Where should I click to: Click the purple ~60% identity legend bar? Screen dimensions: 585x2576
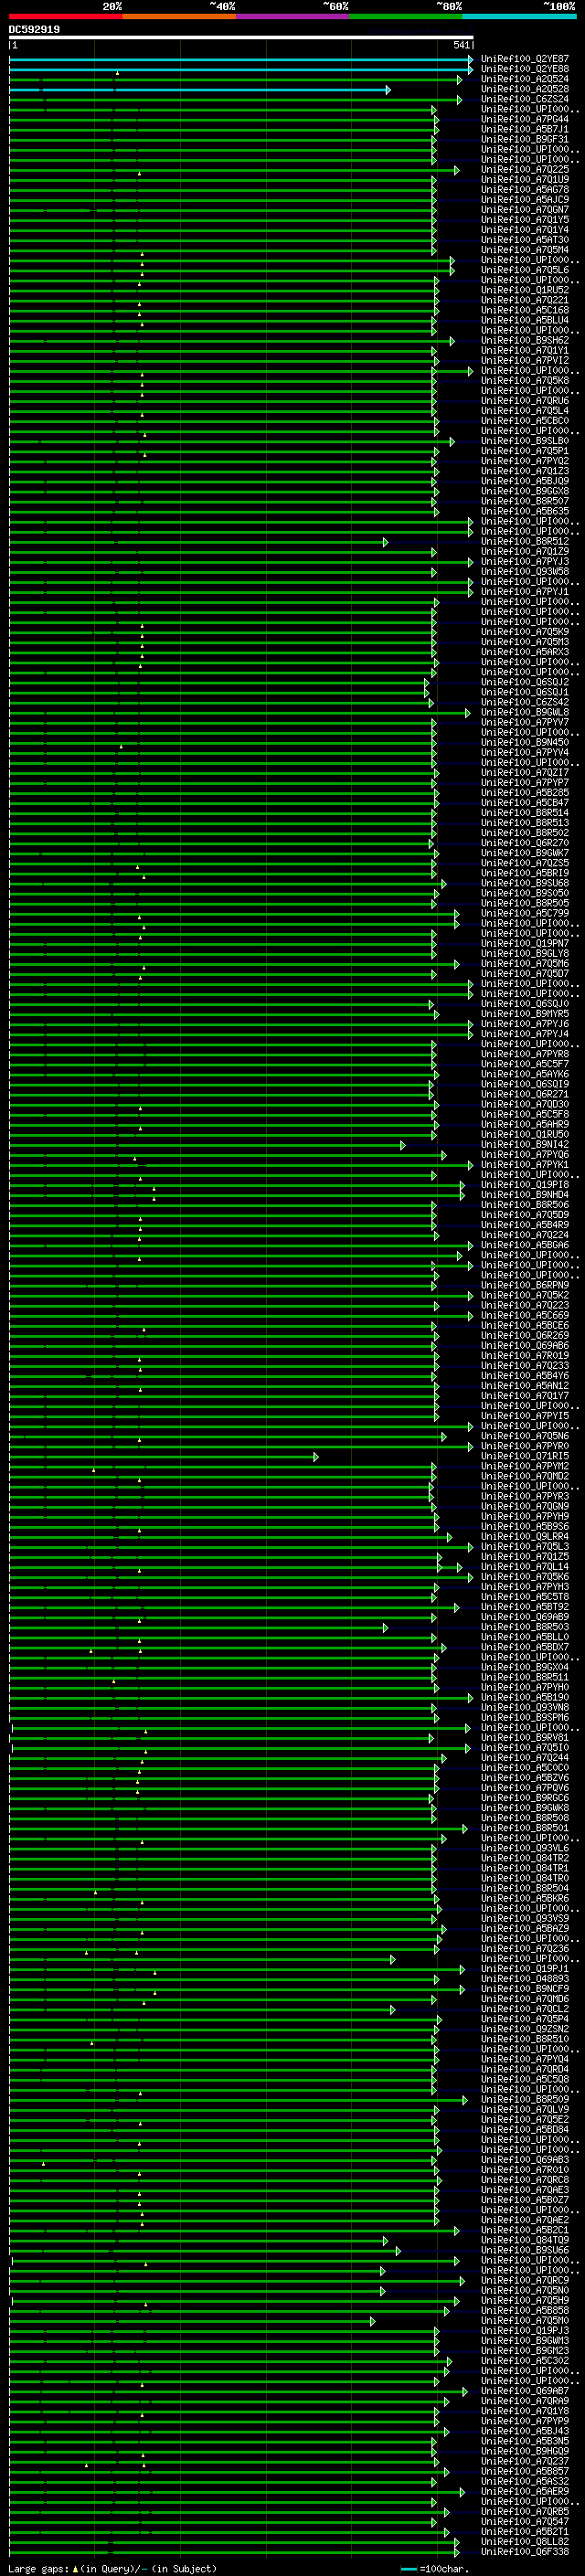click(292, 16)
